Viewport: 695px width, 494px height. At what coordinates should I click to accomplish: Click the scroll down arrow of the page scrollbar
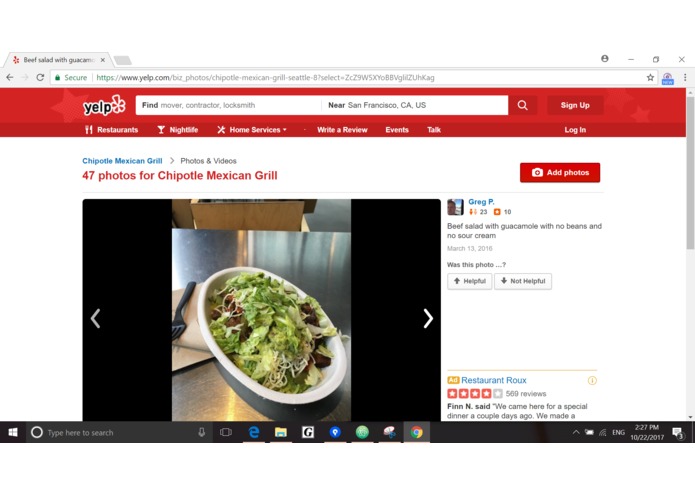point(690,417)
